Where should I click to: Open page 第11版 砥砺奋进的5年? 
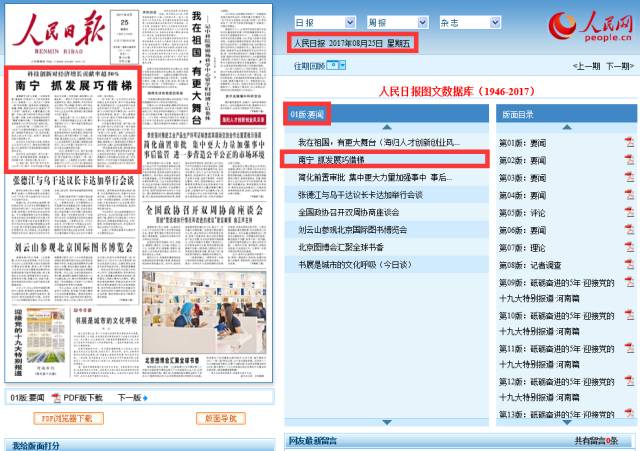coord(557,356)
